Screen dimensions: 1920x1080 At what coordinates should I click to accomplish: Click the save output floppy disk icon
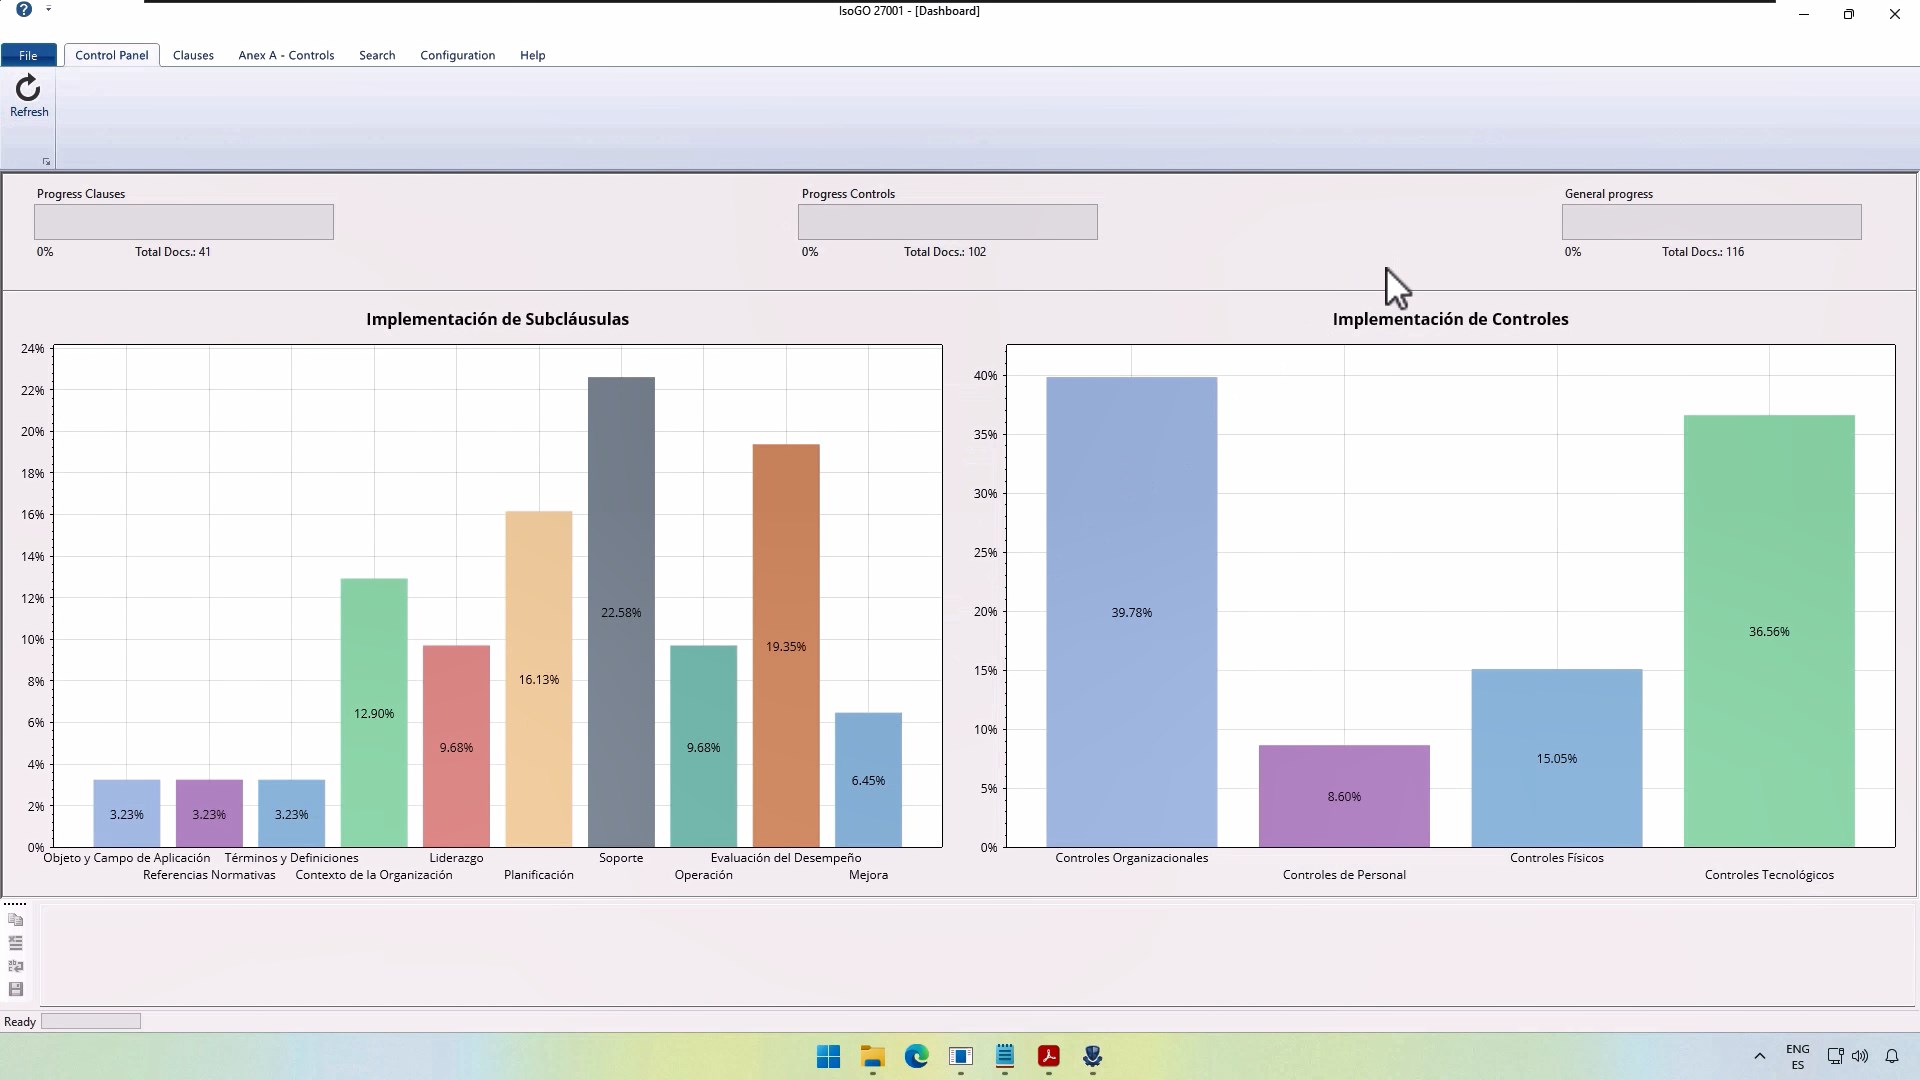tap(15, 989)
